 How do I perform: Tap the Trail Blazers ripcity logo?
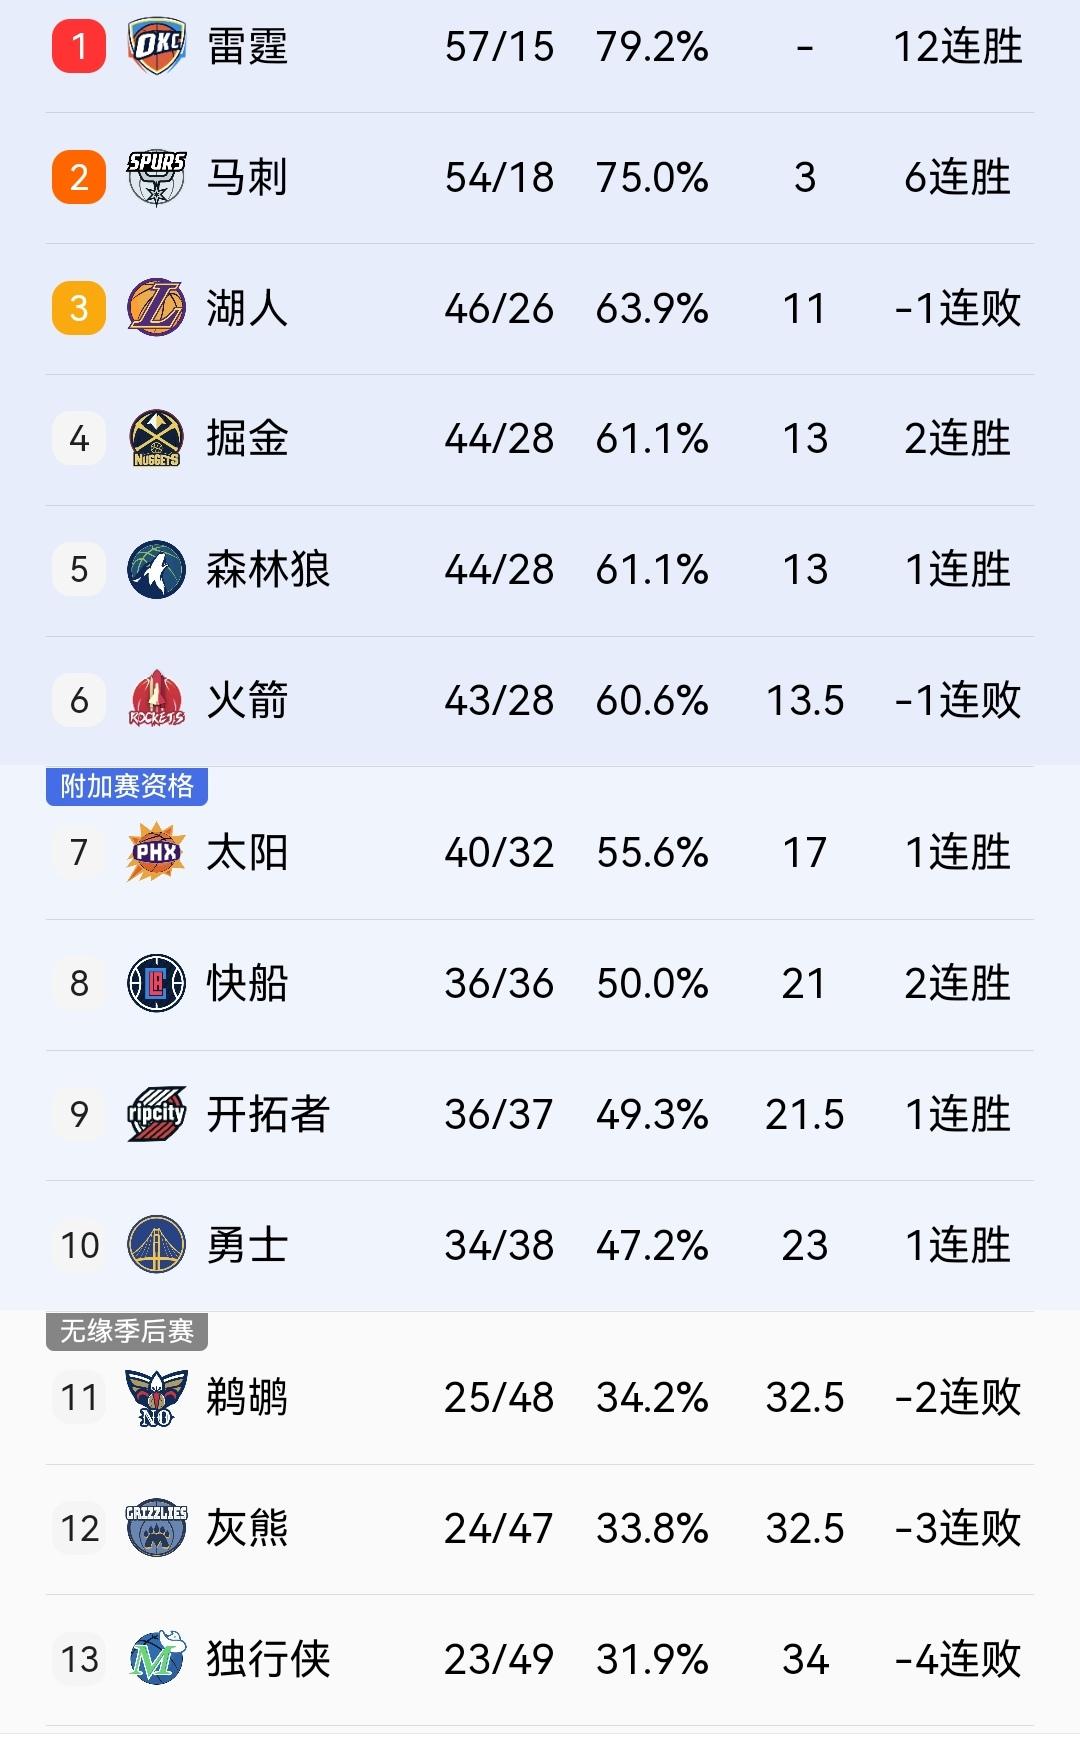pyautogui.click(x=157, y=1114)
